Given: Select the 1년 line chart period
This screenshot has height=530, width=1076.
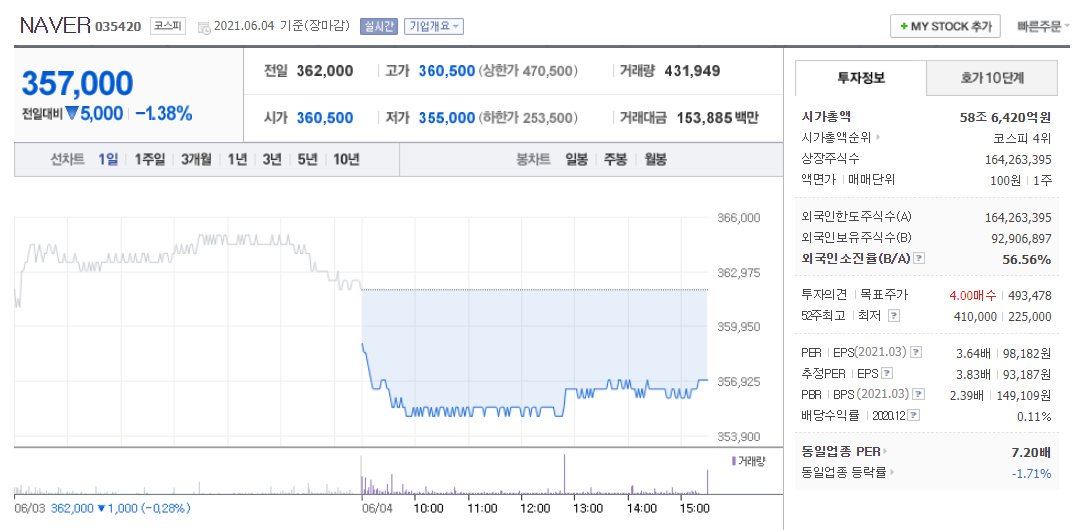Looking at the screenshot, I should [x=237, y=159].
